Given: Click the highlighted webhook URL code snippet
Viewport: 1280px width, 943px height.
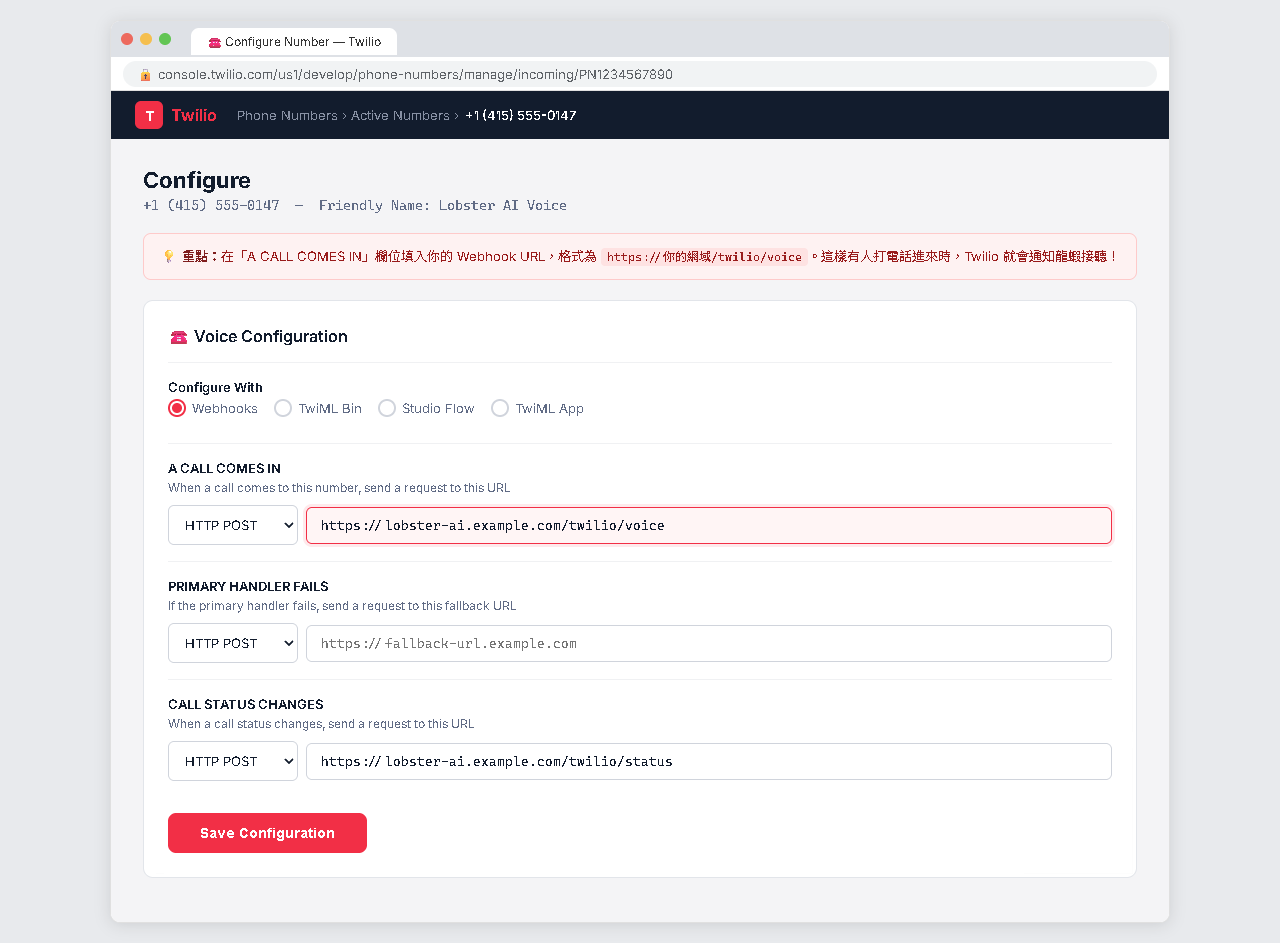Looking at the screenshot, I should tap(704, 256).
